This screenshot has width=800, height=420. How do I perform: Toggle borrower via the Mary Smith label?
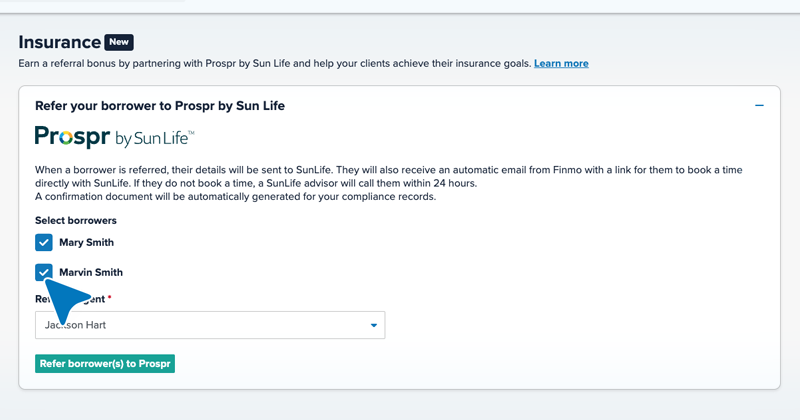pos(86,242)
